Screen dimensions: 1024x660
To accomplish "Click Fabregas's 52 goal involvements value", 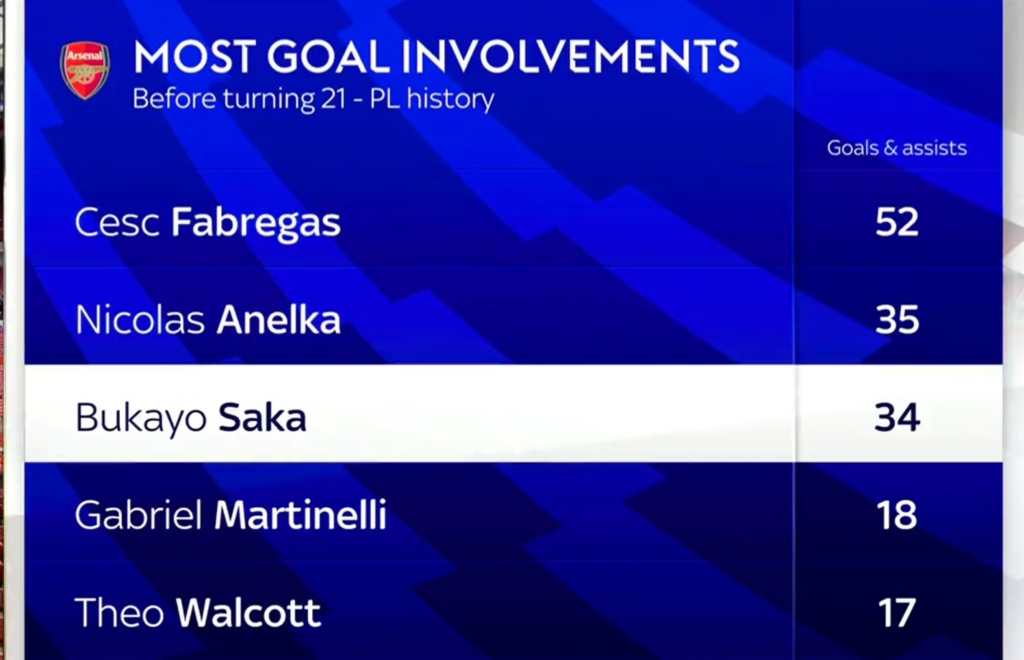I will pos(897,222).
